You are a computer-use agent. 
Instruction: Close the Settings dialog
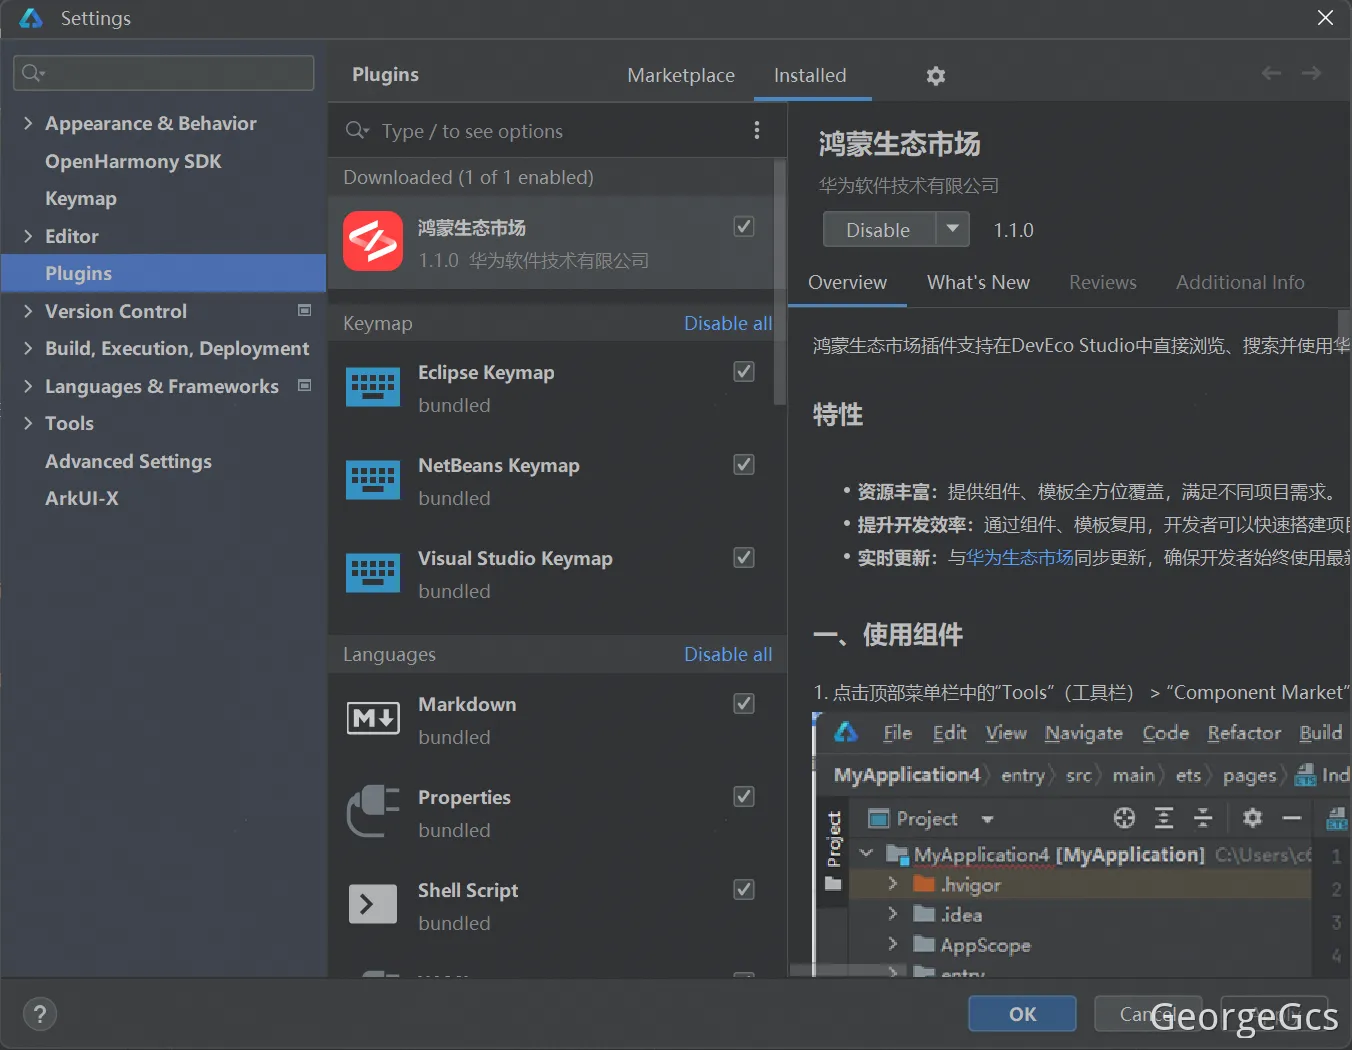click(x=1325, y=18)
